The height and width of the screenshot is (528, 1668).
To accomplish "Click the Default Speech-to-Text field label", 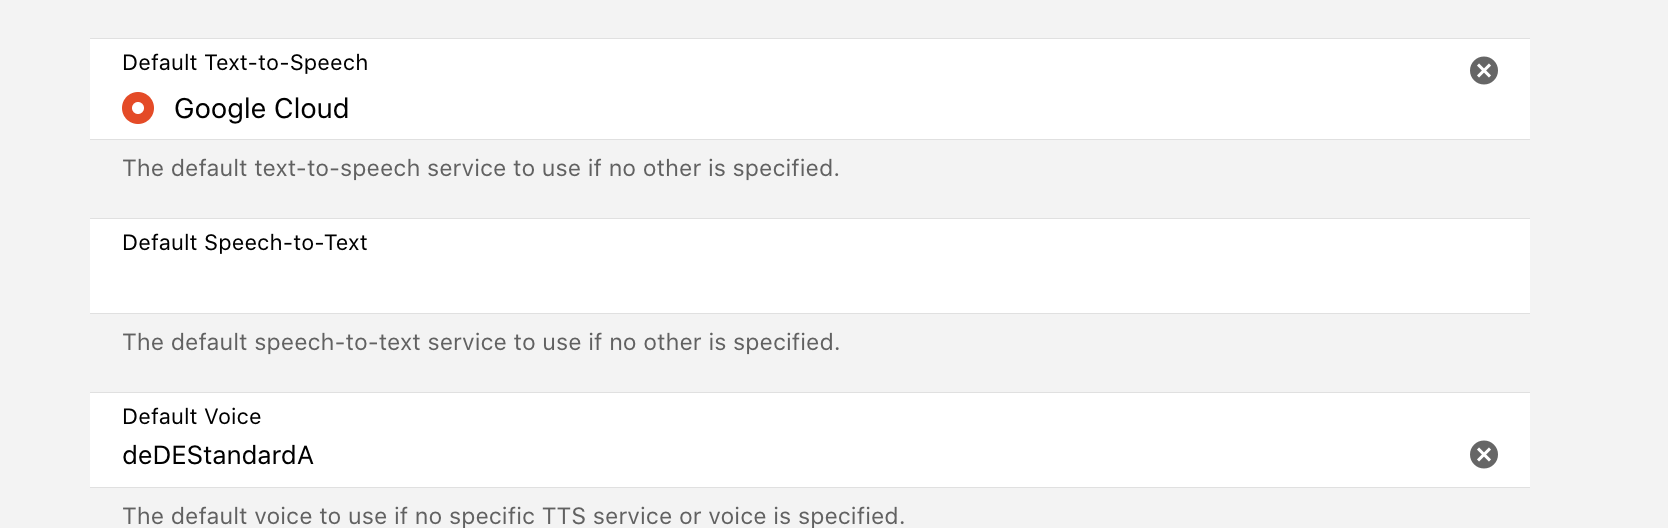I will point(245,243).
